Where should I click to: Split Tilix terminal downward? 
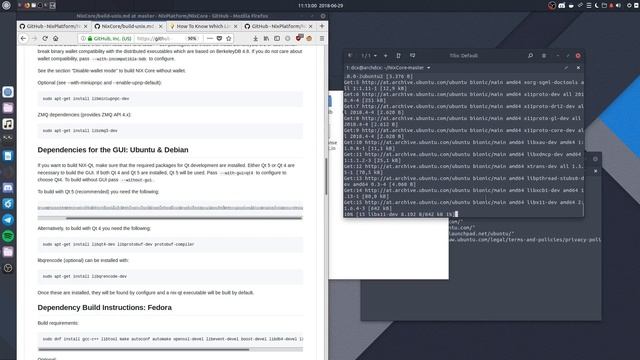pyautogui.click(x=413, y=56)
